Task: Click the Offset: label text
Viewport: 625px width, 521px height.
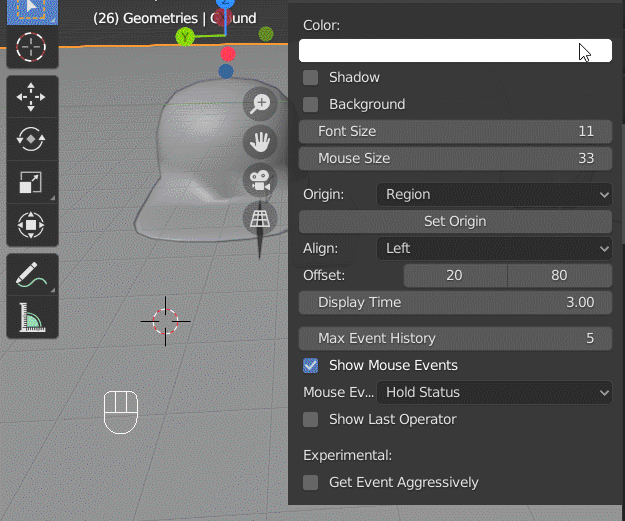Action: click(x=324, y=275)
